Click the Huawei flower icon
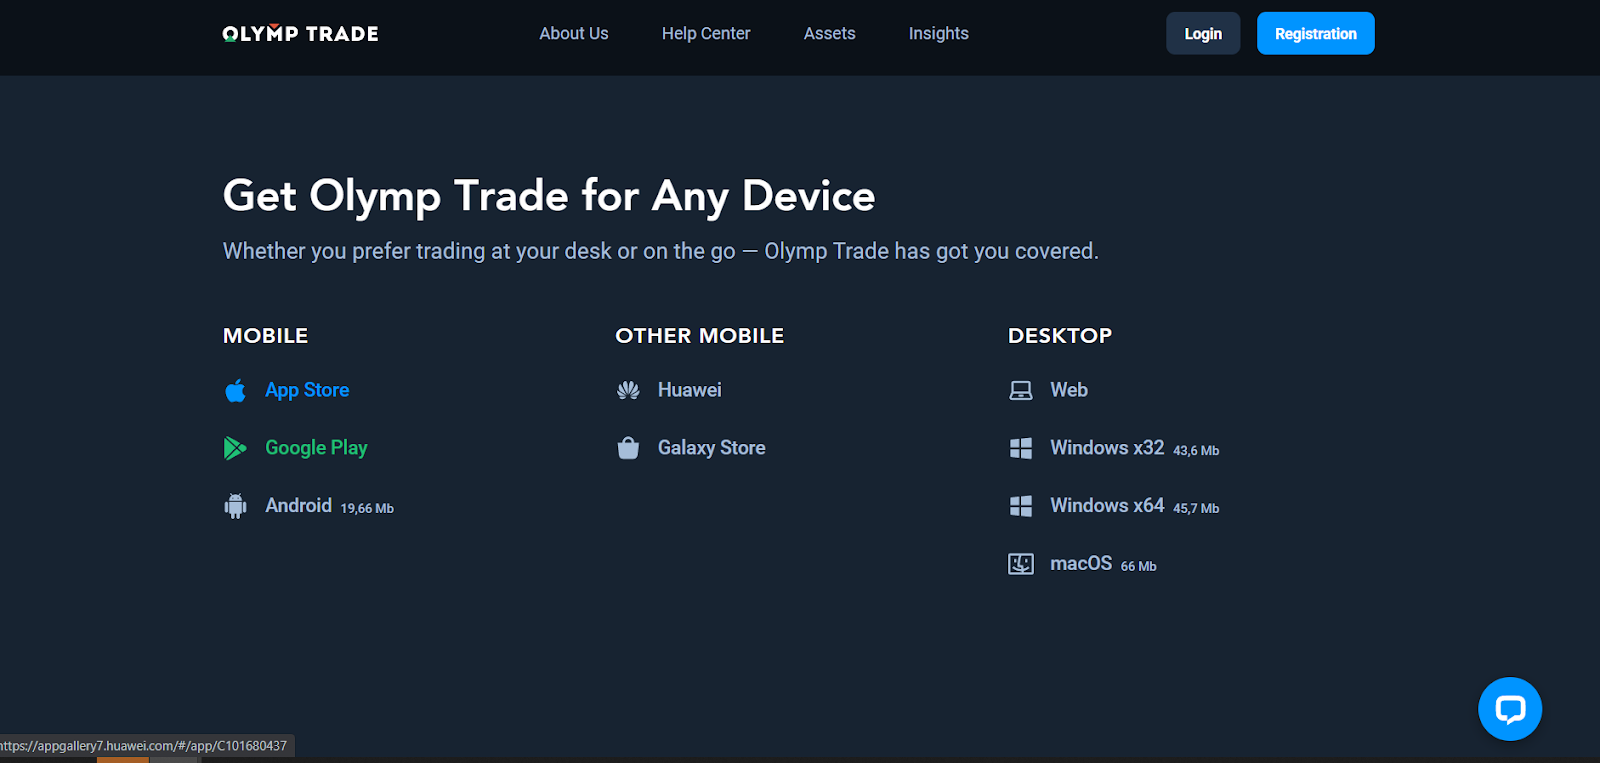Screen dimensions: 1600x763 point(628,390)
